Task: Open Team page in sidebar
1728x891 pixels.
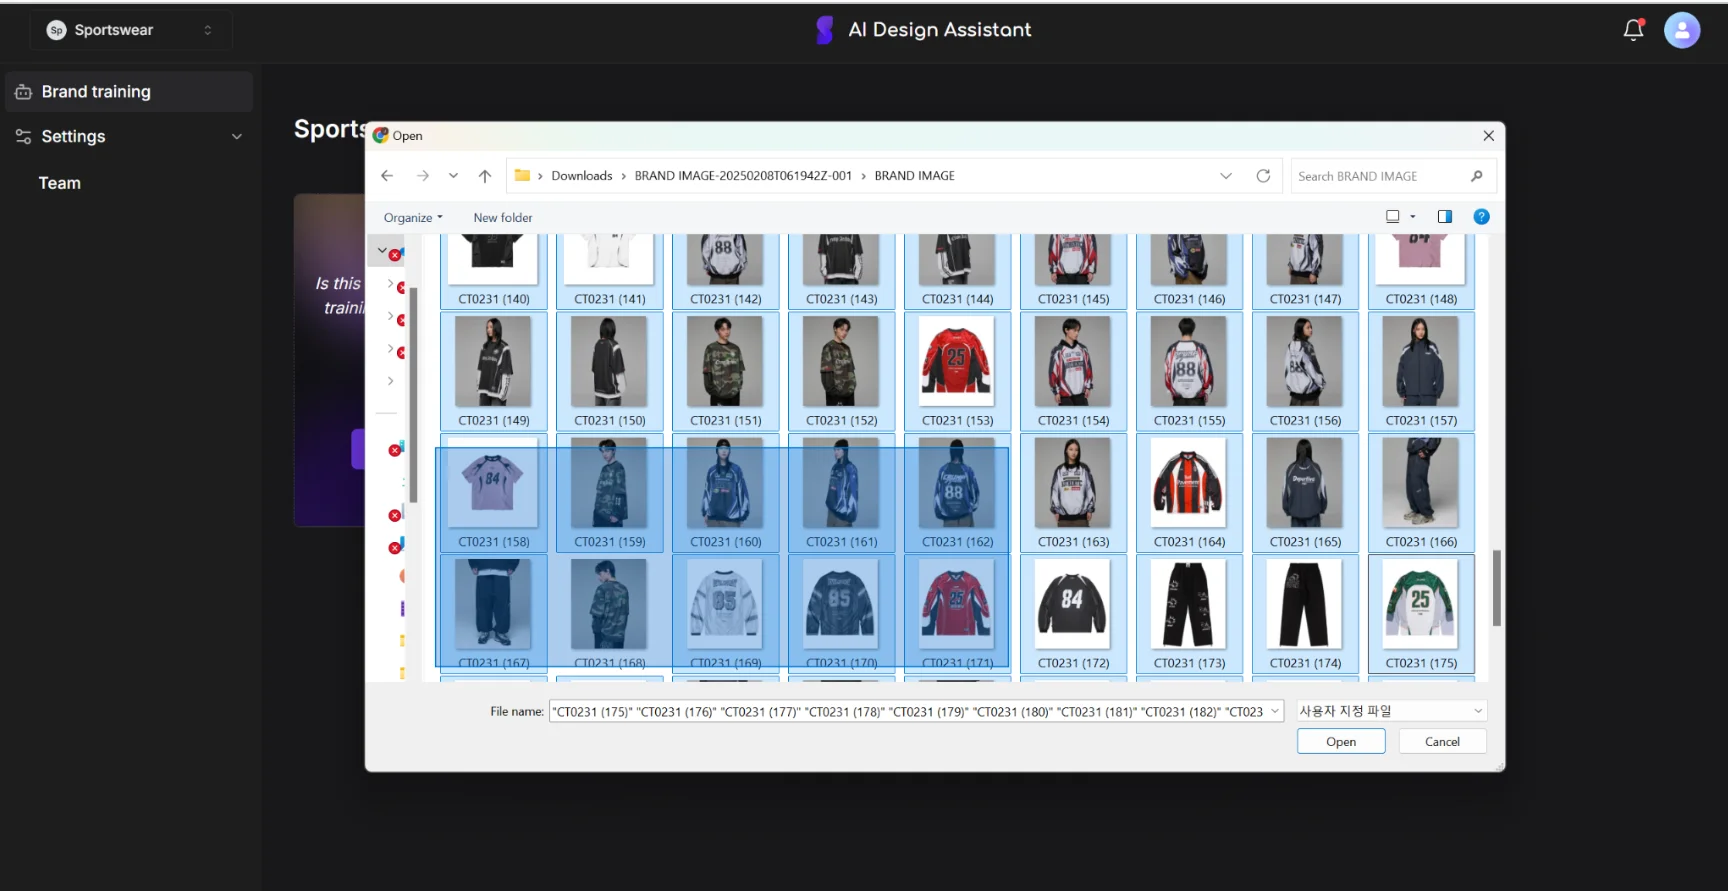Action: (60, 183)
